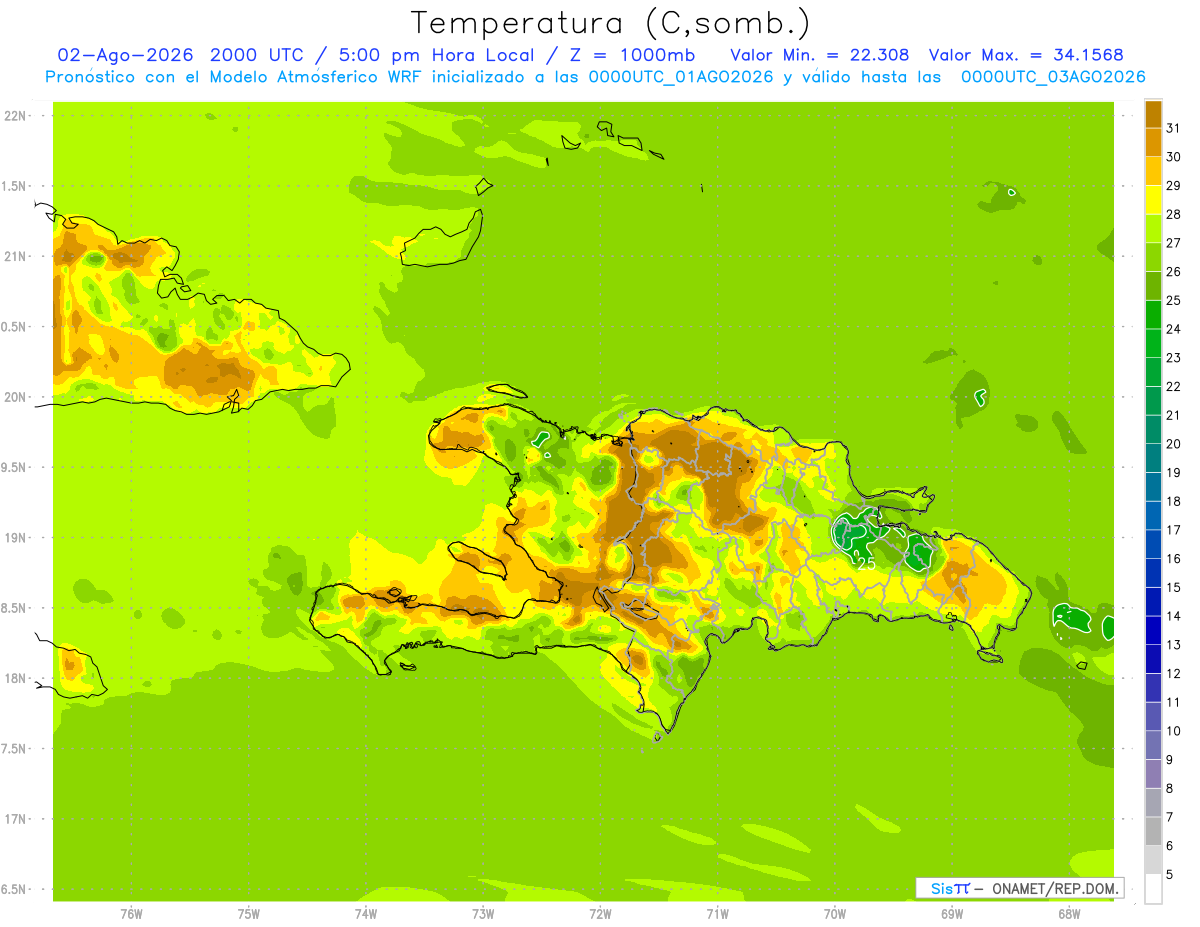Click the "25" contour label on map
This screenshot has height=927, width=1200.
pyautogui.click(x=866, y=564)
